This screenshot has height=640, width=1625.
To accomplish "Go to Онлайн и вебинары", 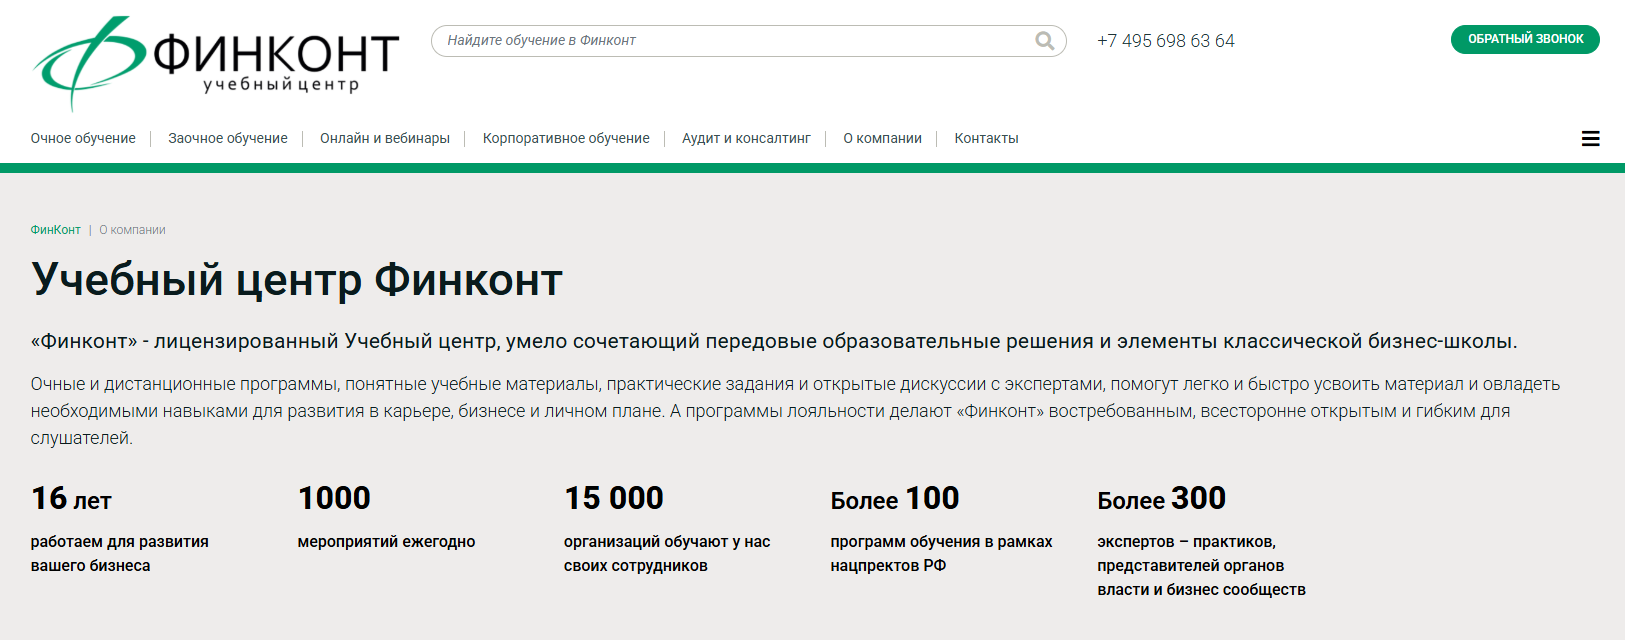I will (x=385, y=138).
